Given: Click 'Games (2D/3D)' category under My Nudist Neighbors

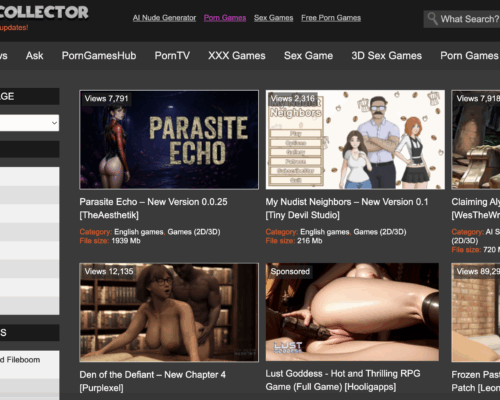Looking at the screenshot, I should click(x=380, y=232).
